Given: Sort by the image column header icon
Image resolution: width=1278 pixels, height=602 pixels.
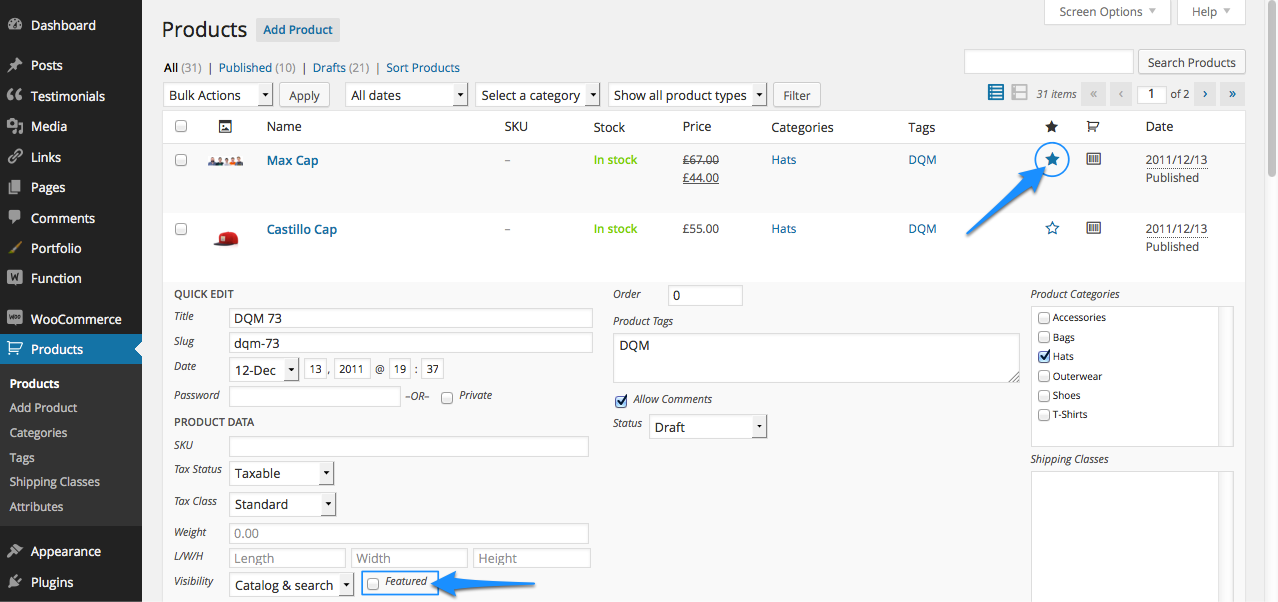Looking at the screenshot, I should (x=225, y=127).
